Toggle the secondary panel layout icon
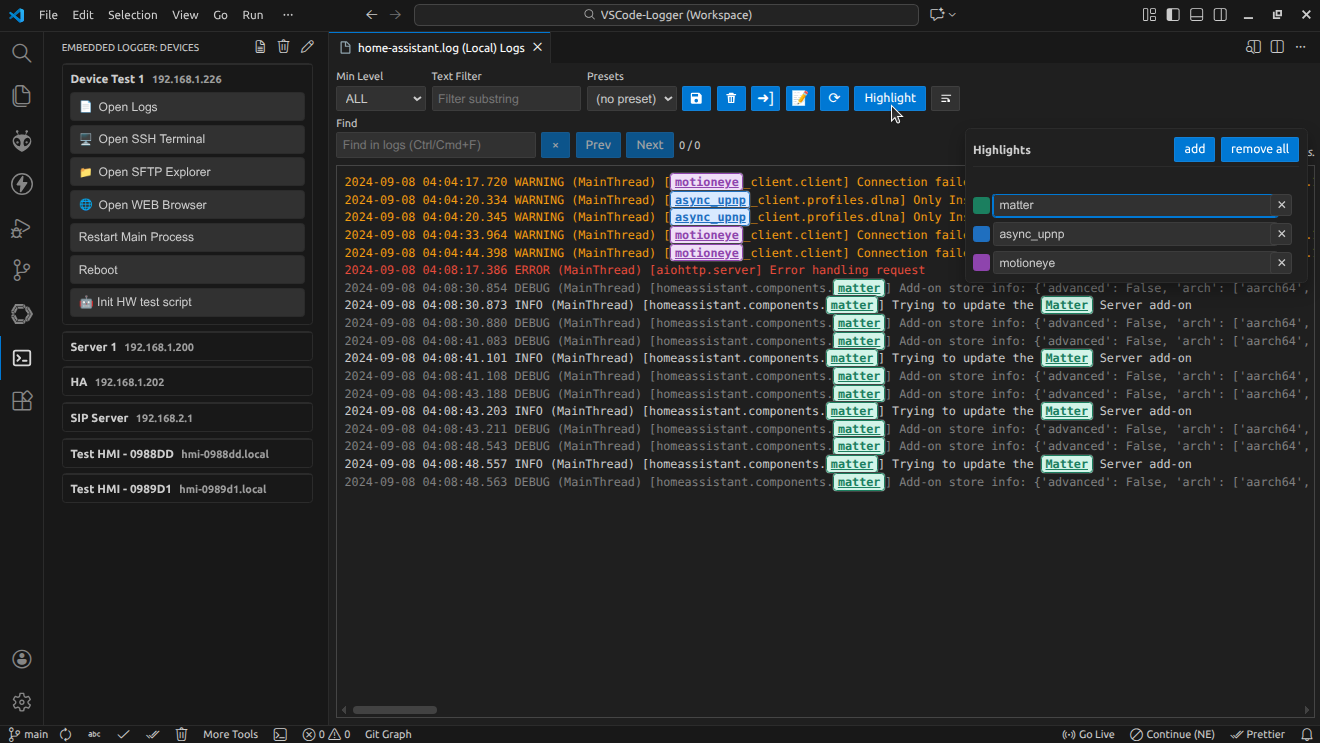Screen dimensions: 1320x743 [1219, 14]
